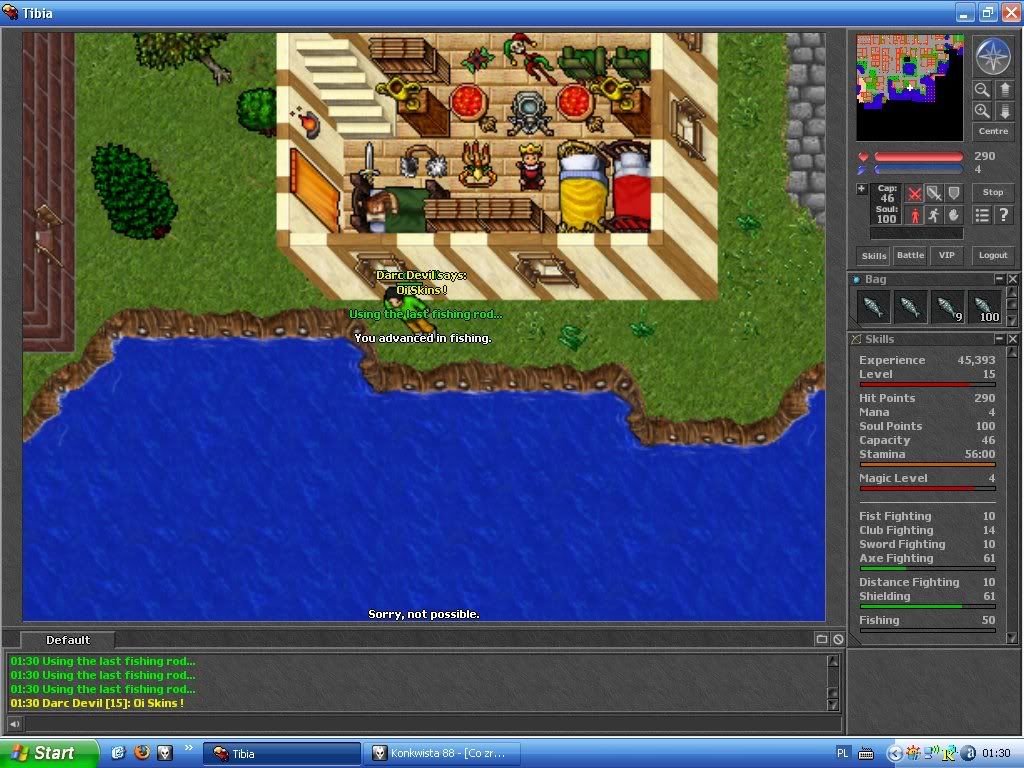Select balanced fighting mode
1024x768 pixels.
coord(935,193)
